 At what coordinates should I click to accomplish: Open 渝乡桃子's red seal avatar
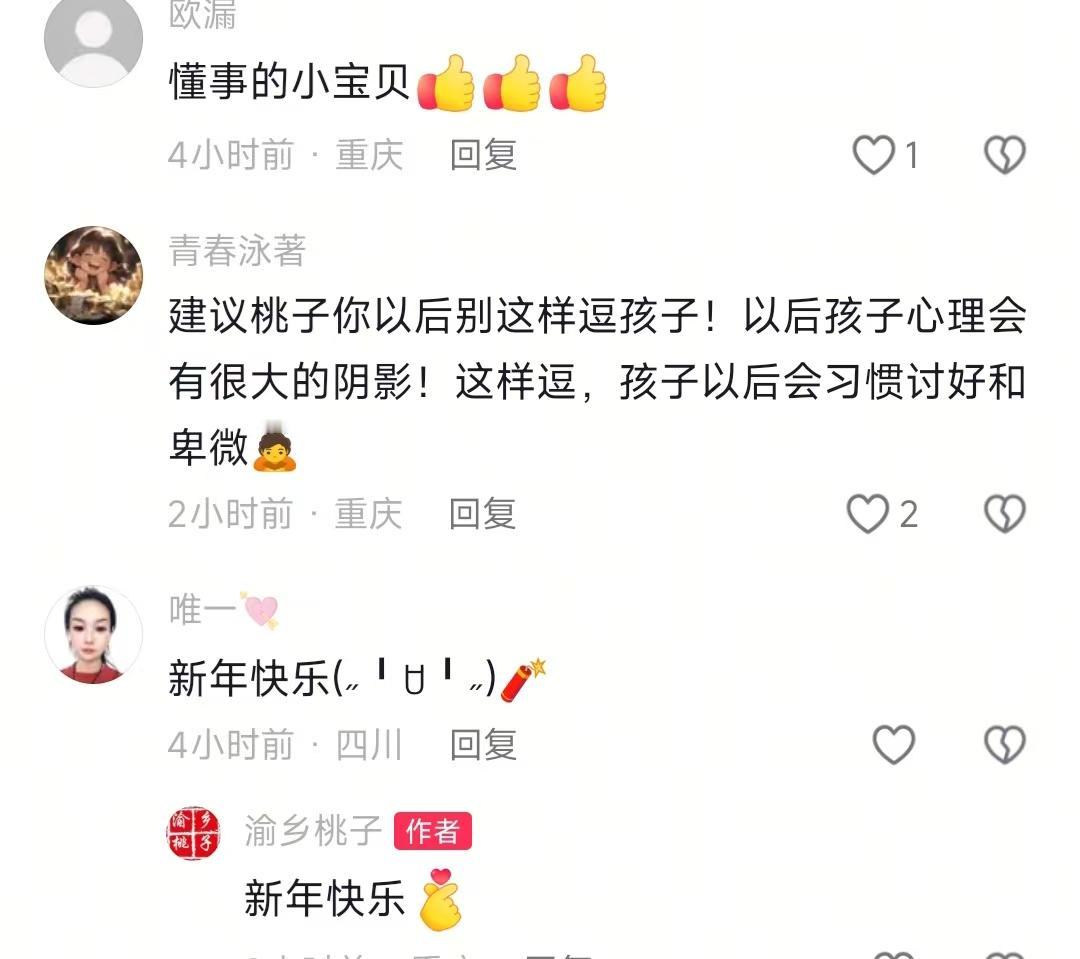(x=193, y=834)
